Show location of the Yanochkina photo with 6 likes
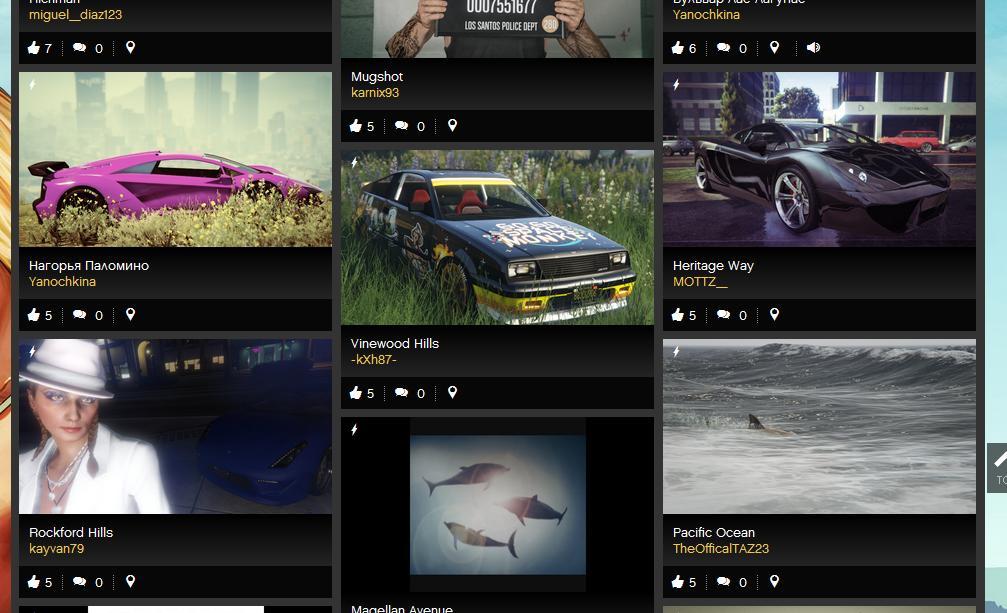This screenshot has width=1007, height=613. click(x=775, y=47)
